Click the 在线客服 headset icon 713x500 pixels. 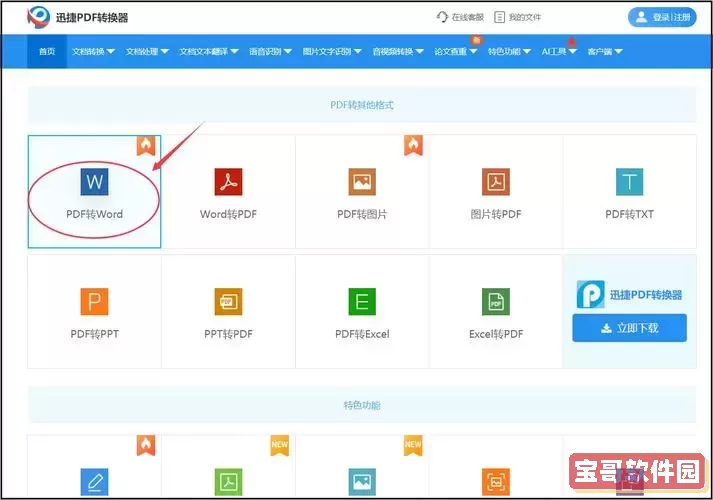tap(442, 17)
